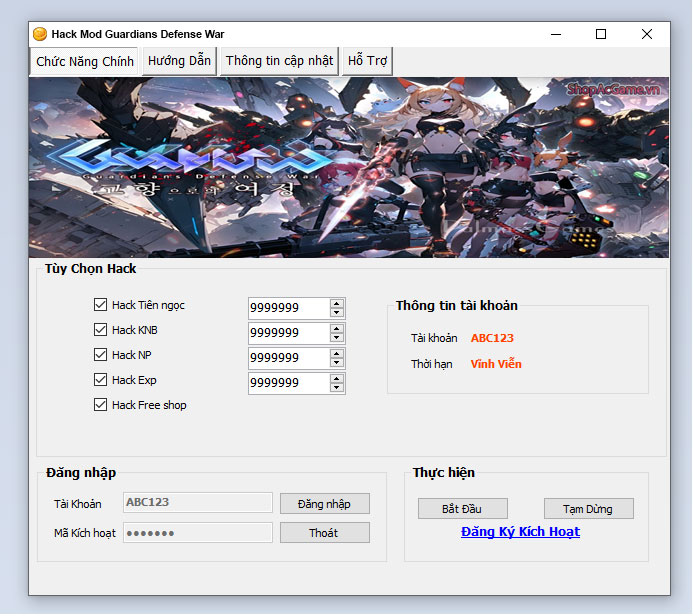Screen dimensions: 693x616
Task: Decrease the Hack Exp value with down arrow
Action: pos(337,388)
